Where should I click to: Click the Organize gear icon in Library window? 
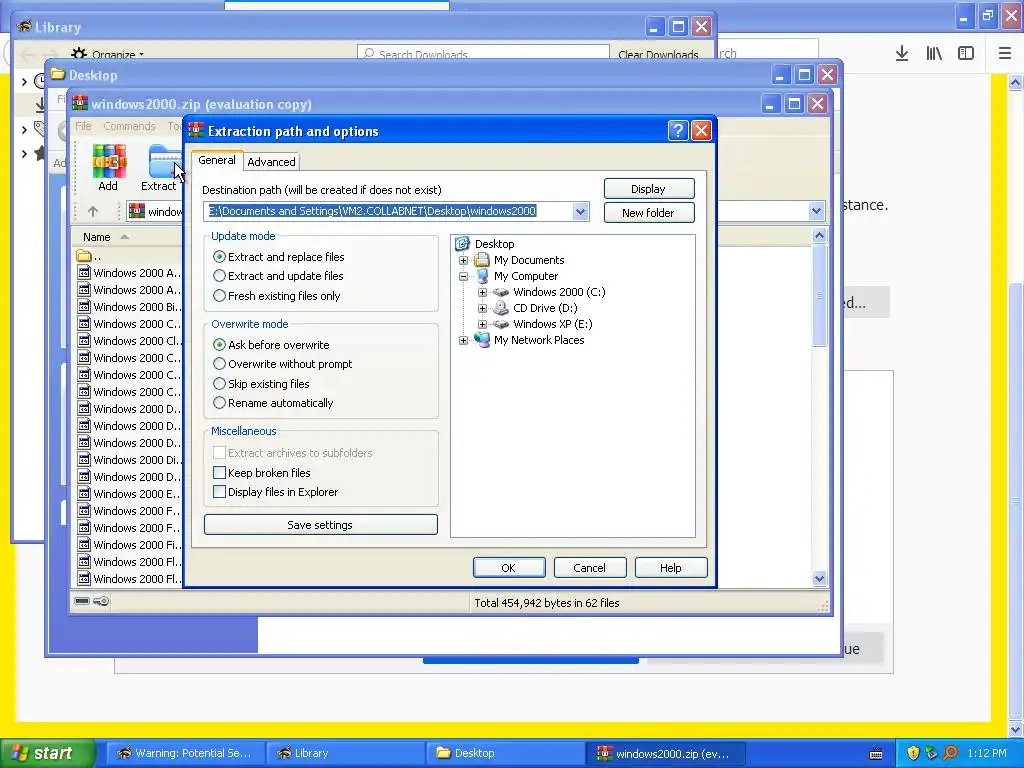[79, 54]
